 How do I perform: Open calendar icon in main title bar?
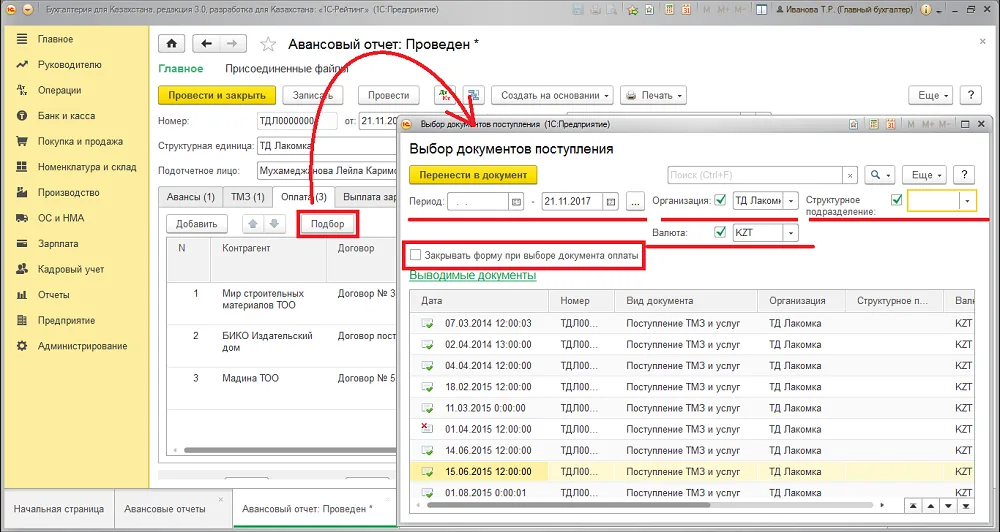click(x=687, y=10)
